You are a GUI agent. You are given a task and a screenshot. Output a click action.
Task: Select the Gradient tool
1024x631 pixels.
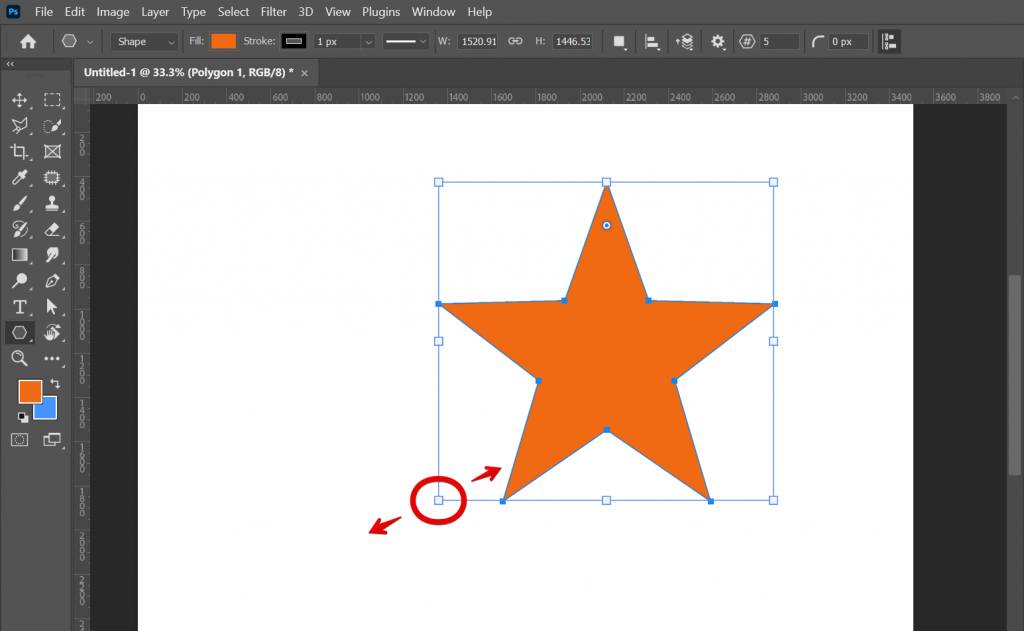point(21,254)
